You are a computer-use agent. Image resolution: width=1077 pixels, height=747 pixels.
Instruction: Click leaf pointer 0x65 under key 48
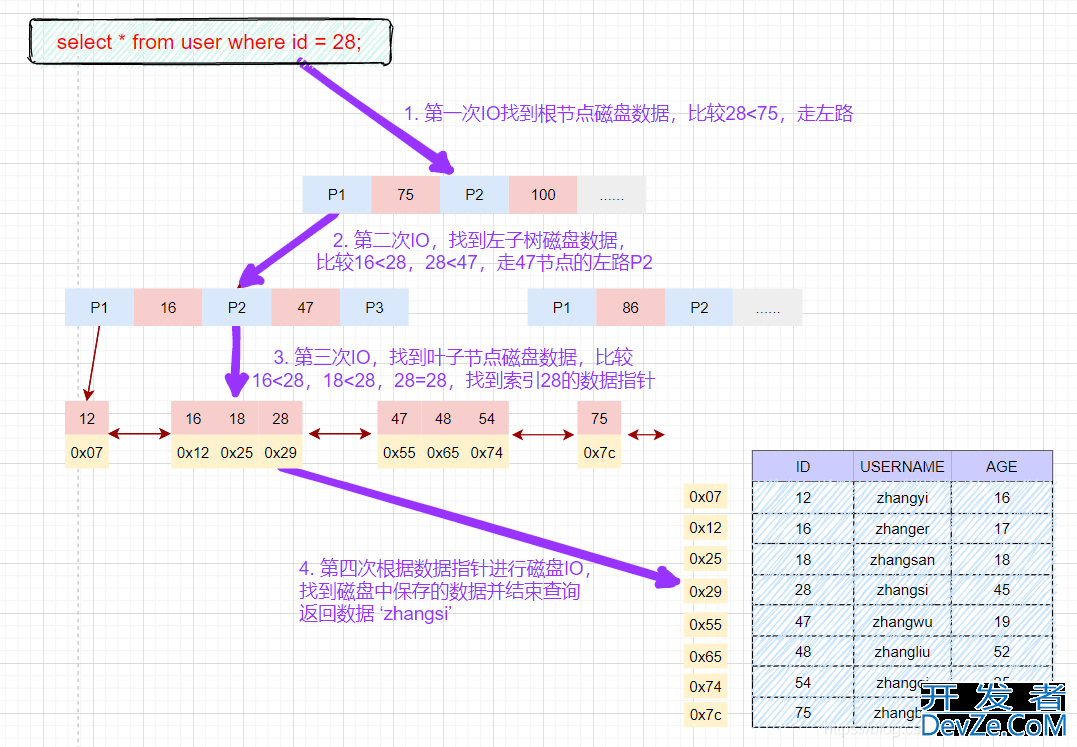tap(443, 452)
